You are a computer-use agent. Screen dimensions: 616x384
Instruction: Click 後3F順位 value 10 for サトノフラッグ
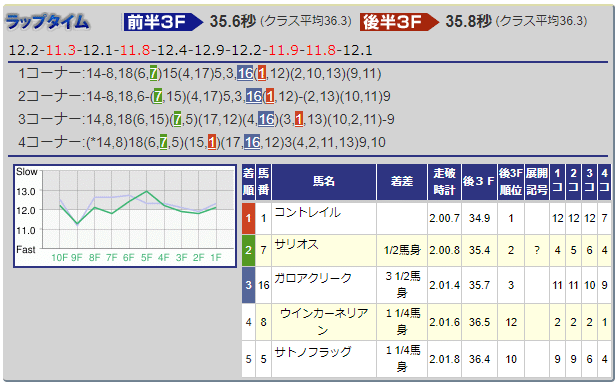coord(511,359)
